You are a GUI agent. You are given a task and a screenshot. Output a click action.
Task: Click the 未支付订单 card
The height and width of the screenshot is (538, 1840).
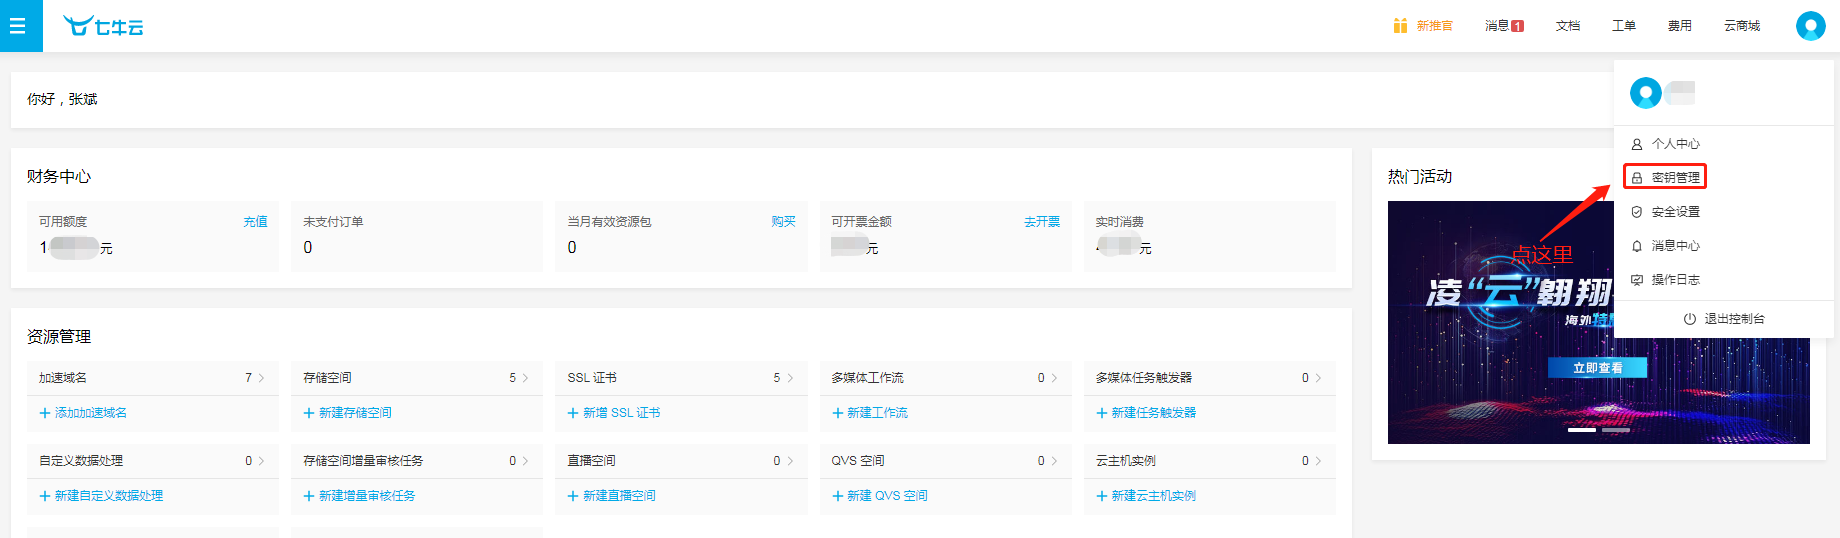tap(415, 236)
